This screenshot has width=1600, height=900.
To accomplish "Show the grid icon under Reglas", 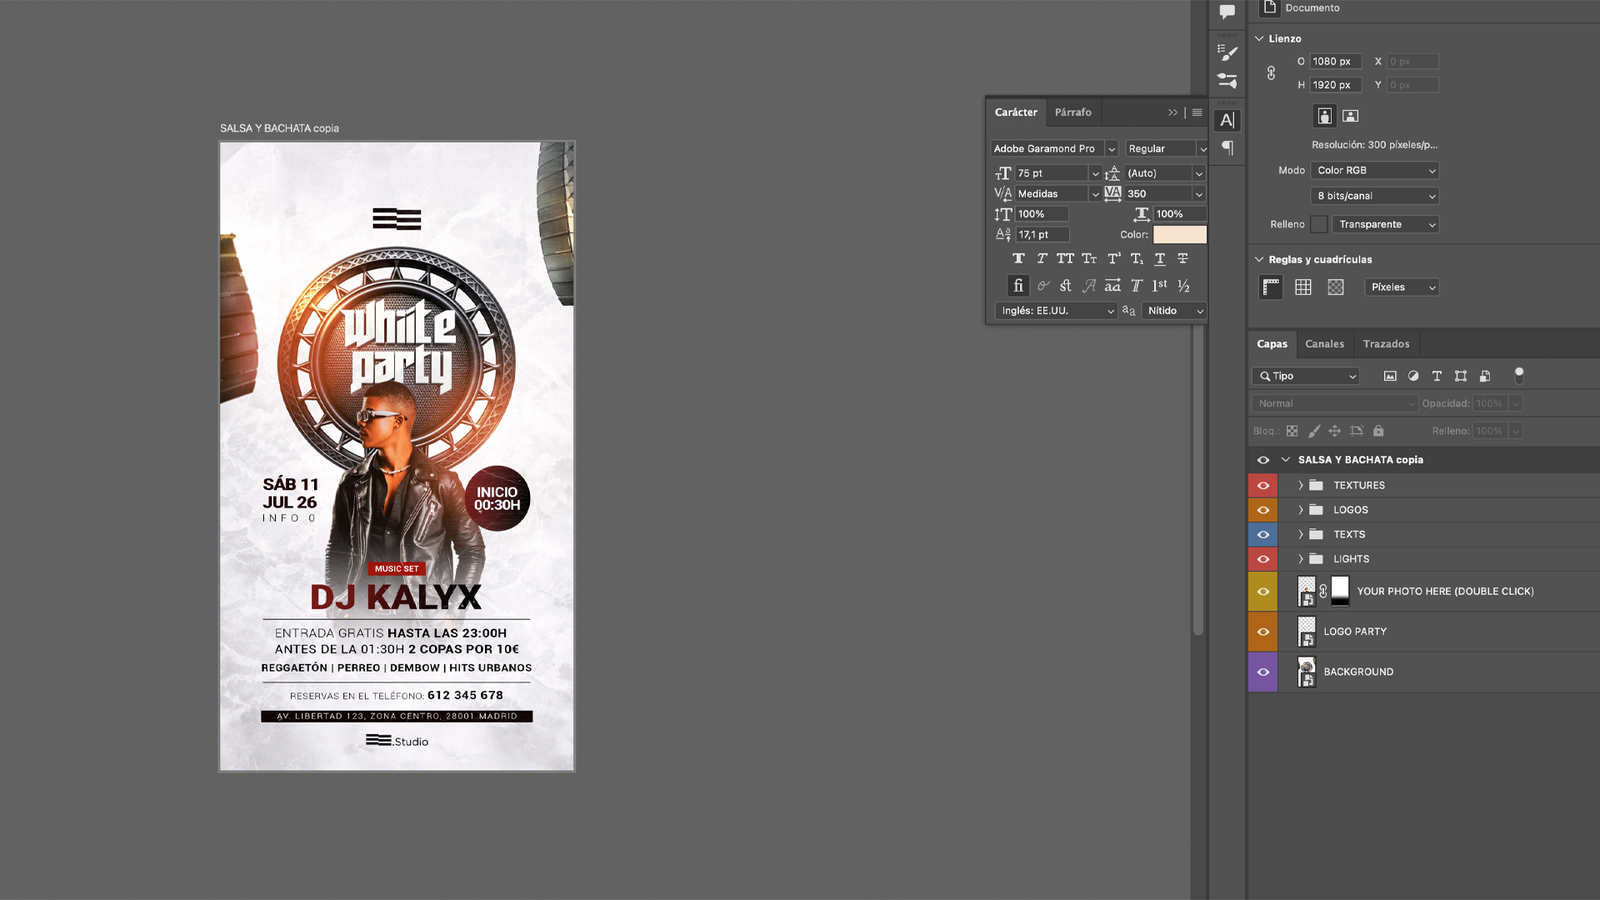I will (1303, 287).
